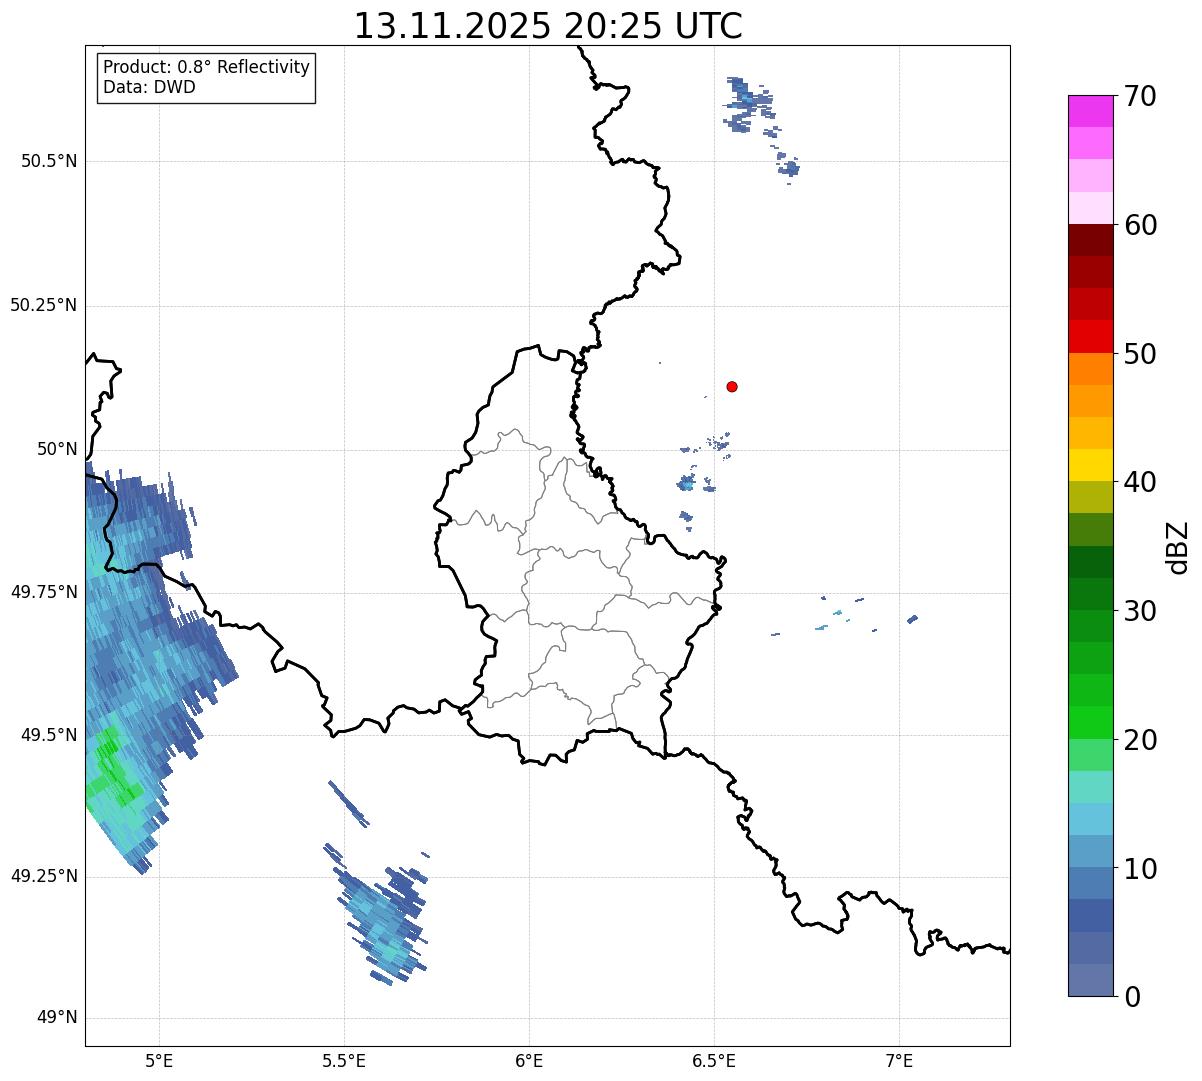This screenshot has height=1081, width=1202.
Task: Click the bright green colorbar segment just above 20
Action: pyautogui.click(x=1092, y=723)
